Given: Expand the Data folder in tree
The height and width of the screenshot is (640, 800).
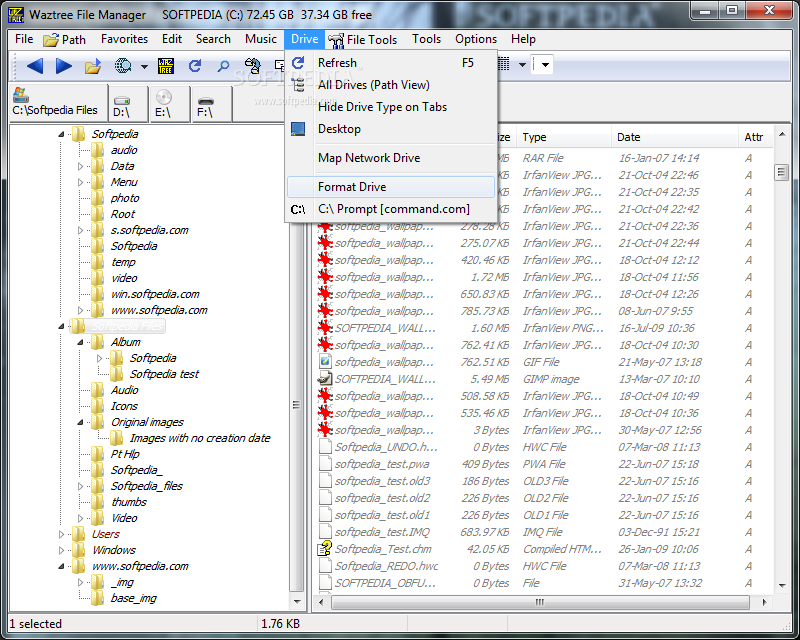Looking at the screenshot, I should 80,166.
